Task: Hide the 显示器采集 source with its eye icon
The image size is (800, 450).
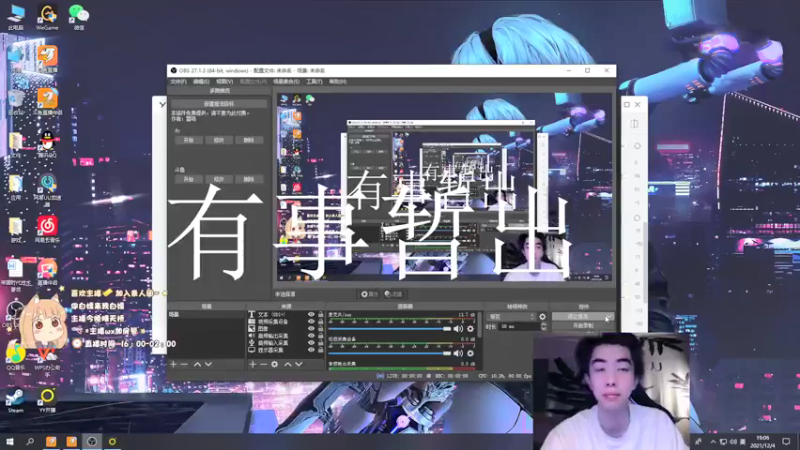Action: pyautogui.click(x=311, y=350)
